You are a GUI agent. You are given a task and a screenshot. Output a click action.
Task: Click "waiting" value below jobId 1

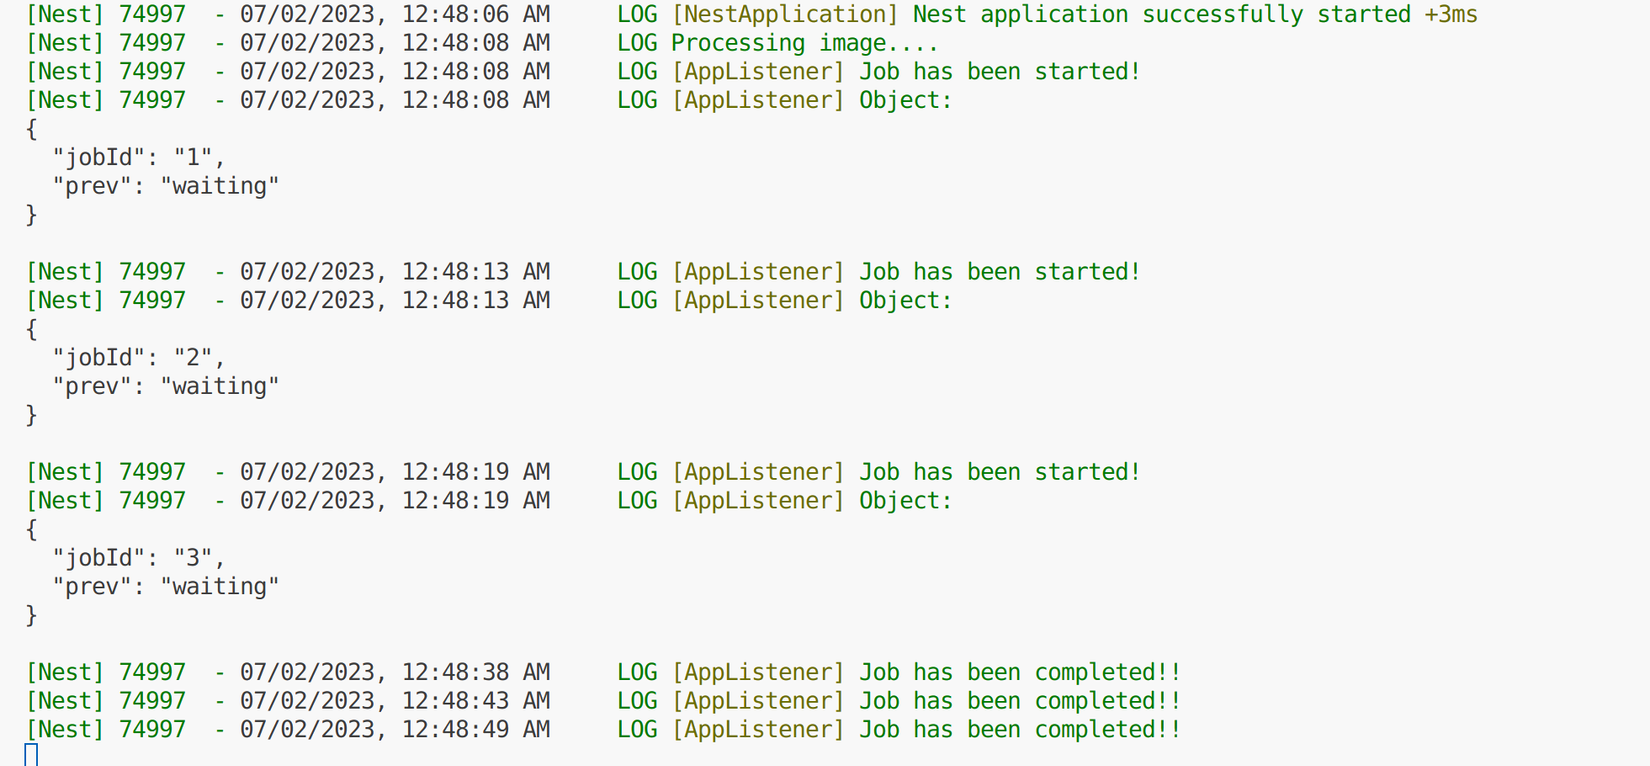pyautogui.click(x=220, y=187)
